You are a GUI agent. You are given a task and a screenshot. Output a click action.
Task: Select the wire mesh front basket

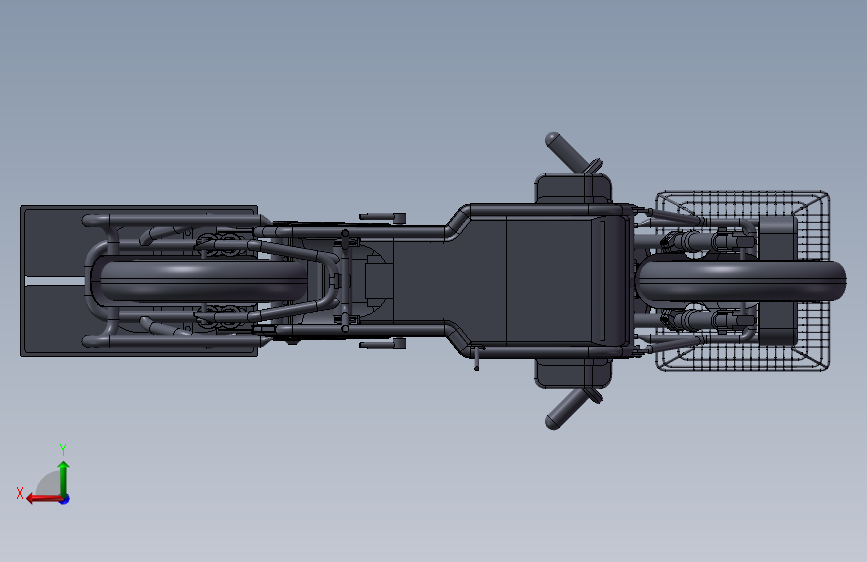coord(742,281)
